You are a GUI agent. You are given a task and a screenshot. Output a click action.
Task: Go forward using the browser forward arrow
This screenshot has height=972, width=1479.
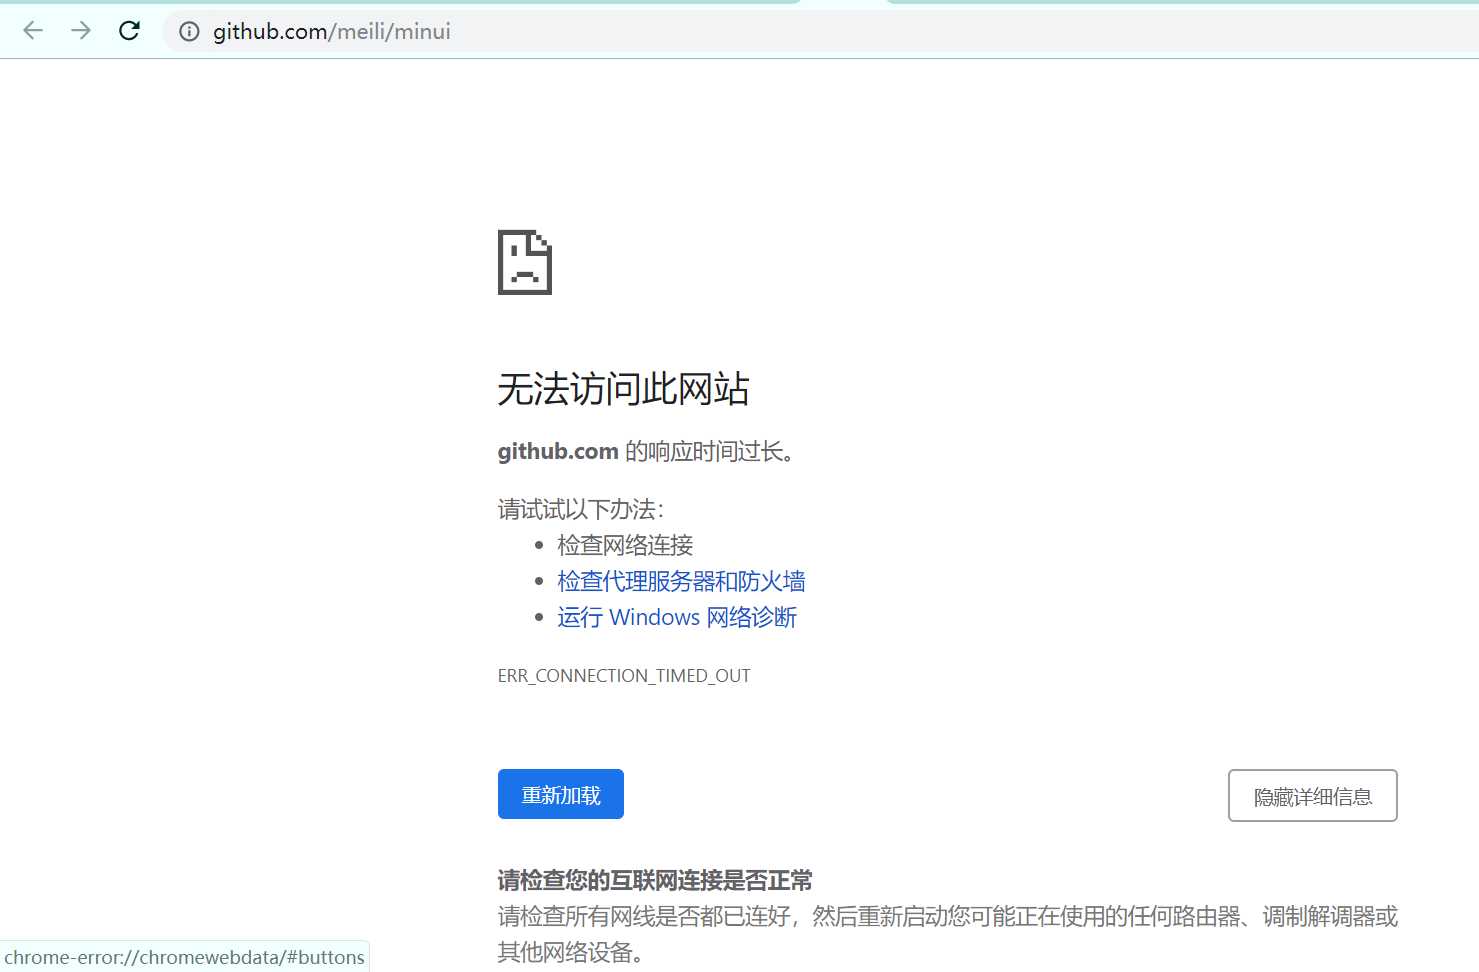pyautogui.click(x=81, y=31)
